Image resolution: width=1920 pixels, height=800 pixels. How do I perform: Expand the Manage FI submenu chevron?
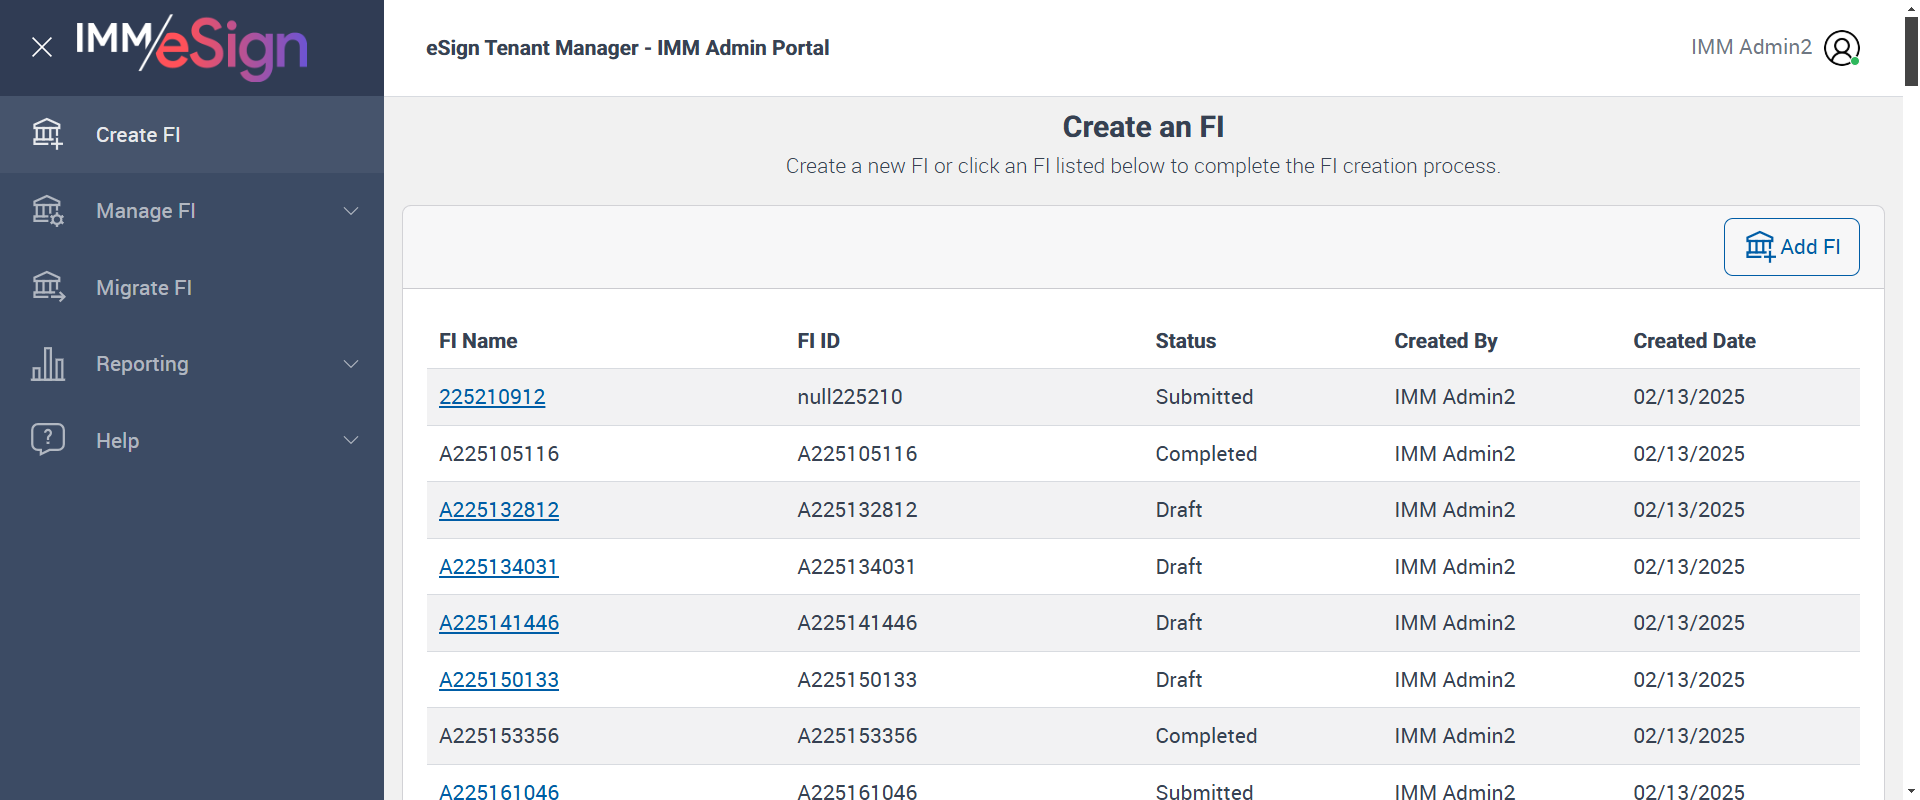click(x=351, y=211)
